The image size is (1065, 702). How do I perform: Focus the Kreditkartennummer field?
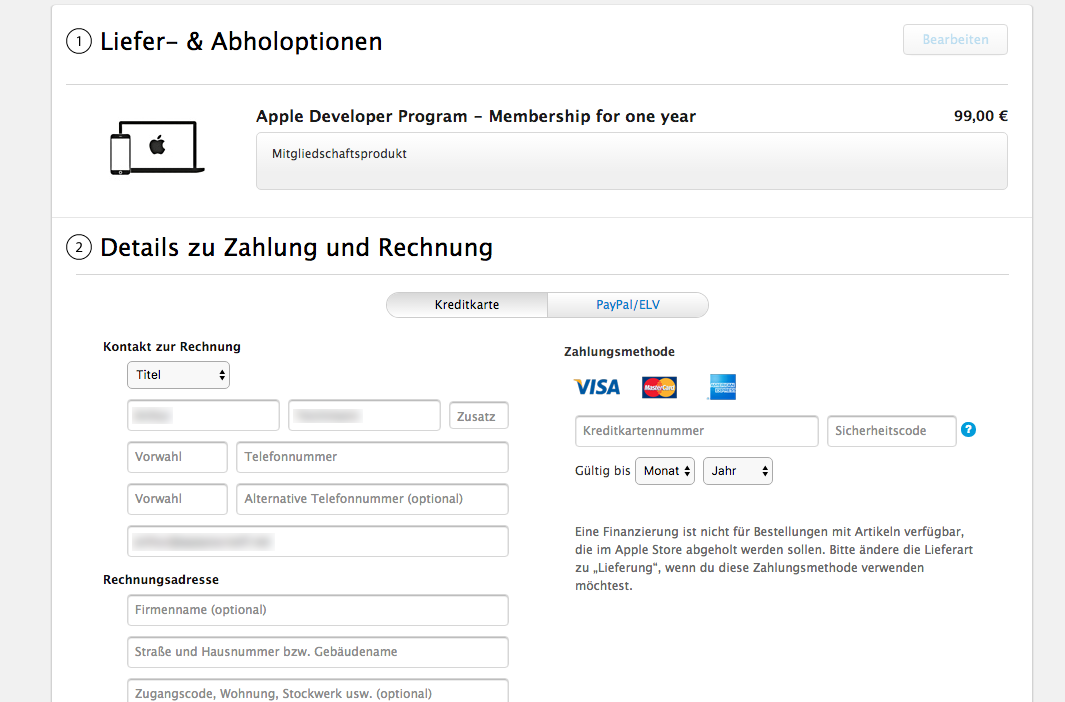pyautogui.click(x=696, y=431)
